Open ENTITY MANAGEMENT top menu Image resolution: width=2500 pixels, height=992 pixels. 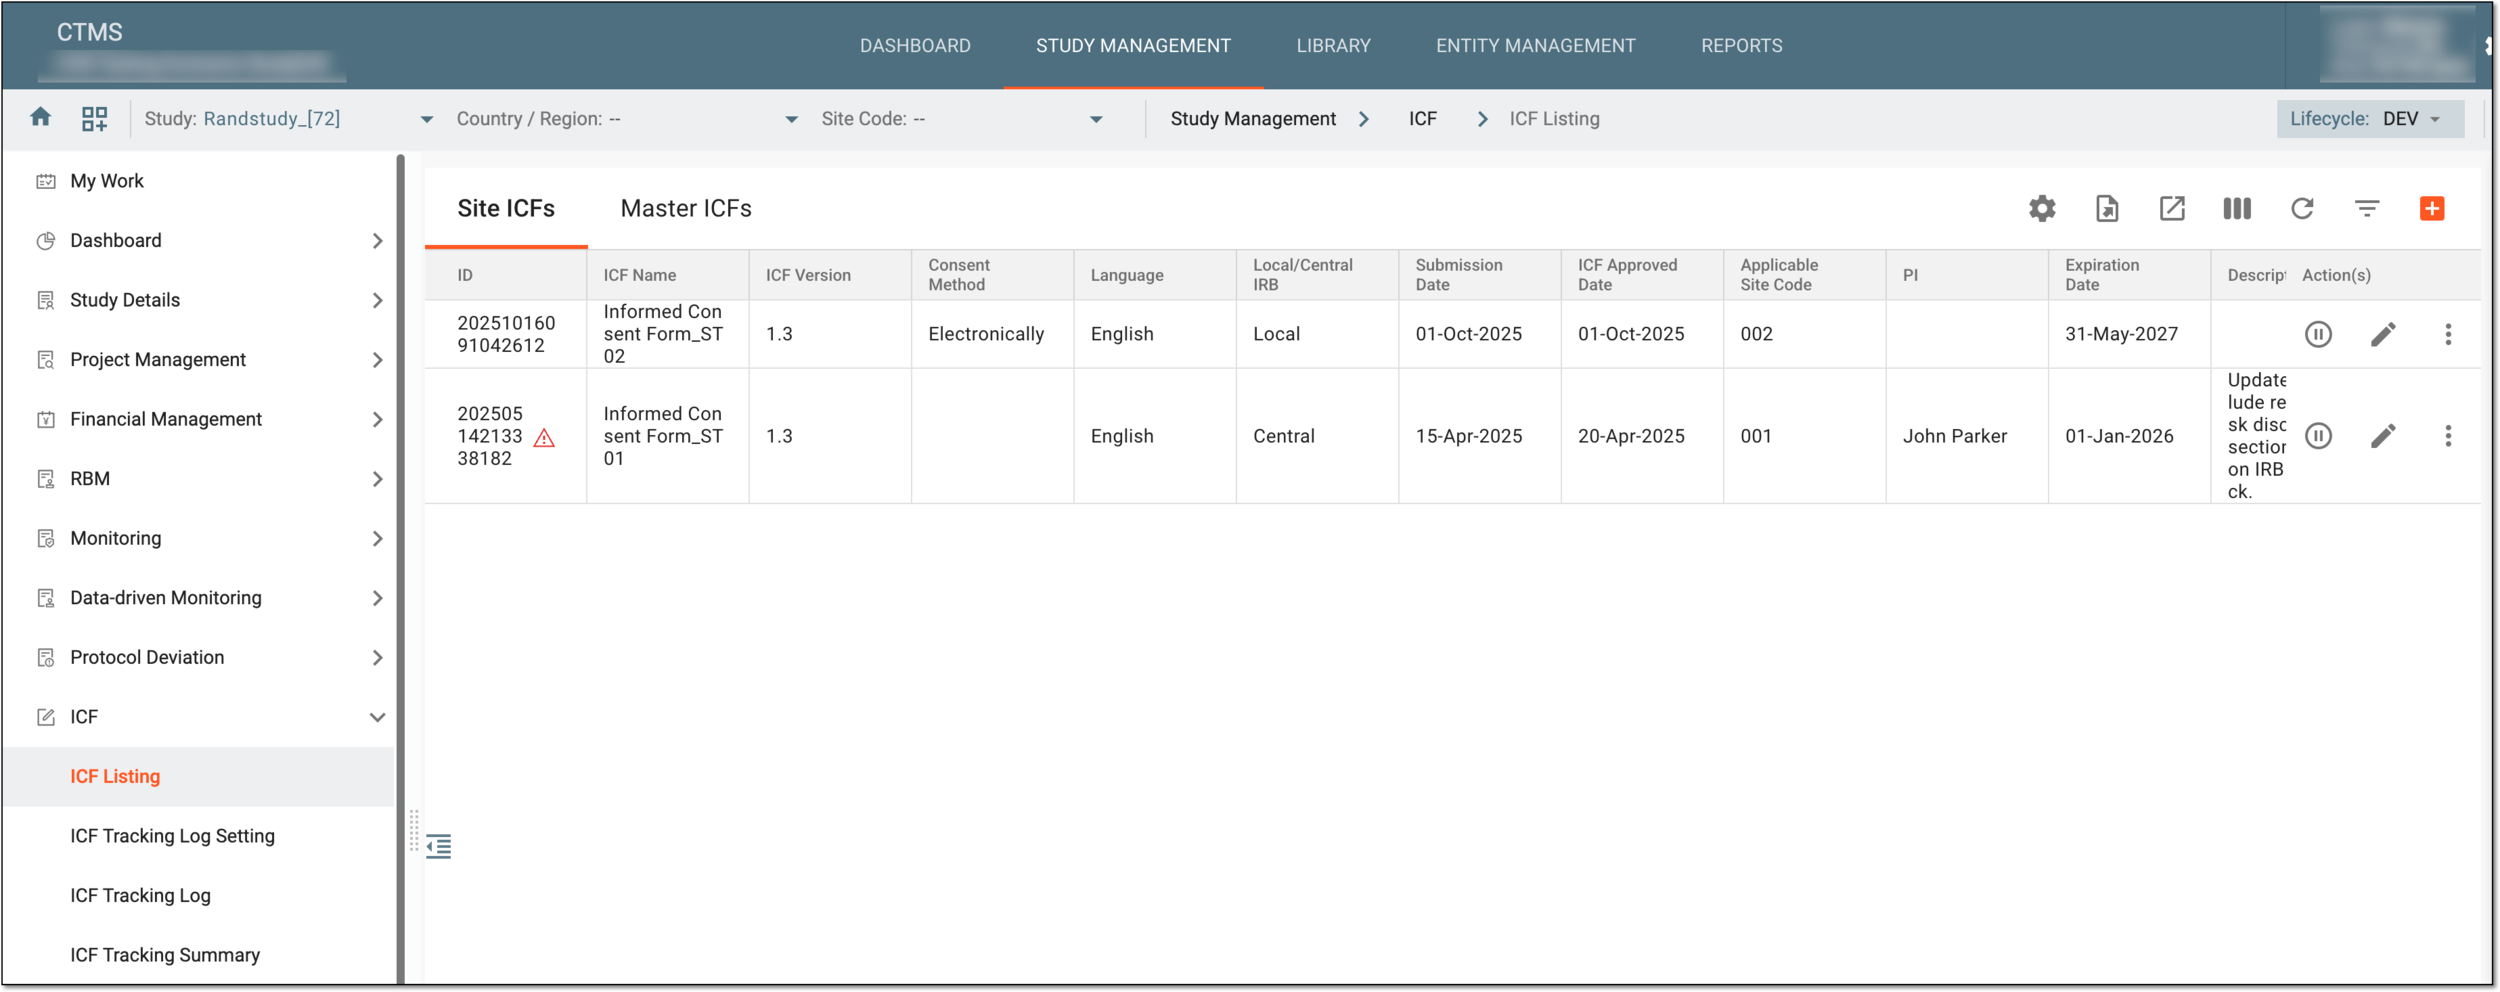coord(1536,46)
